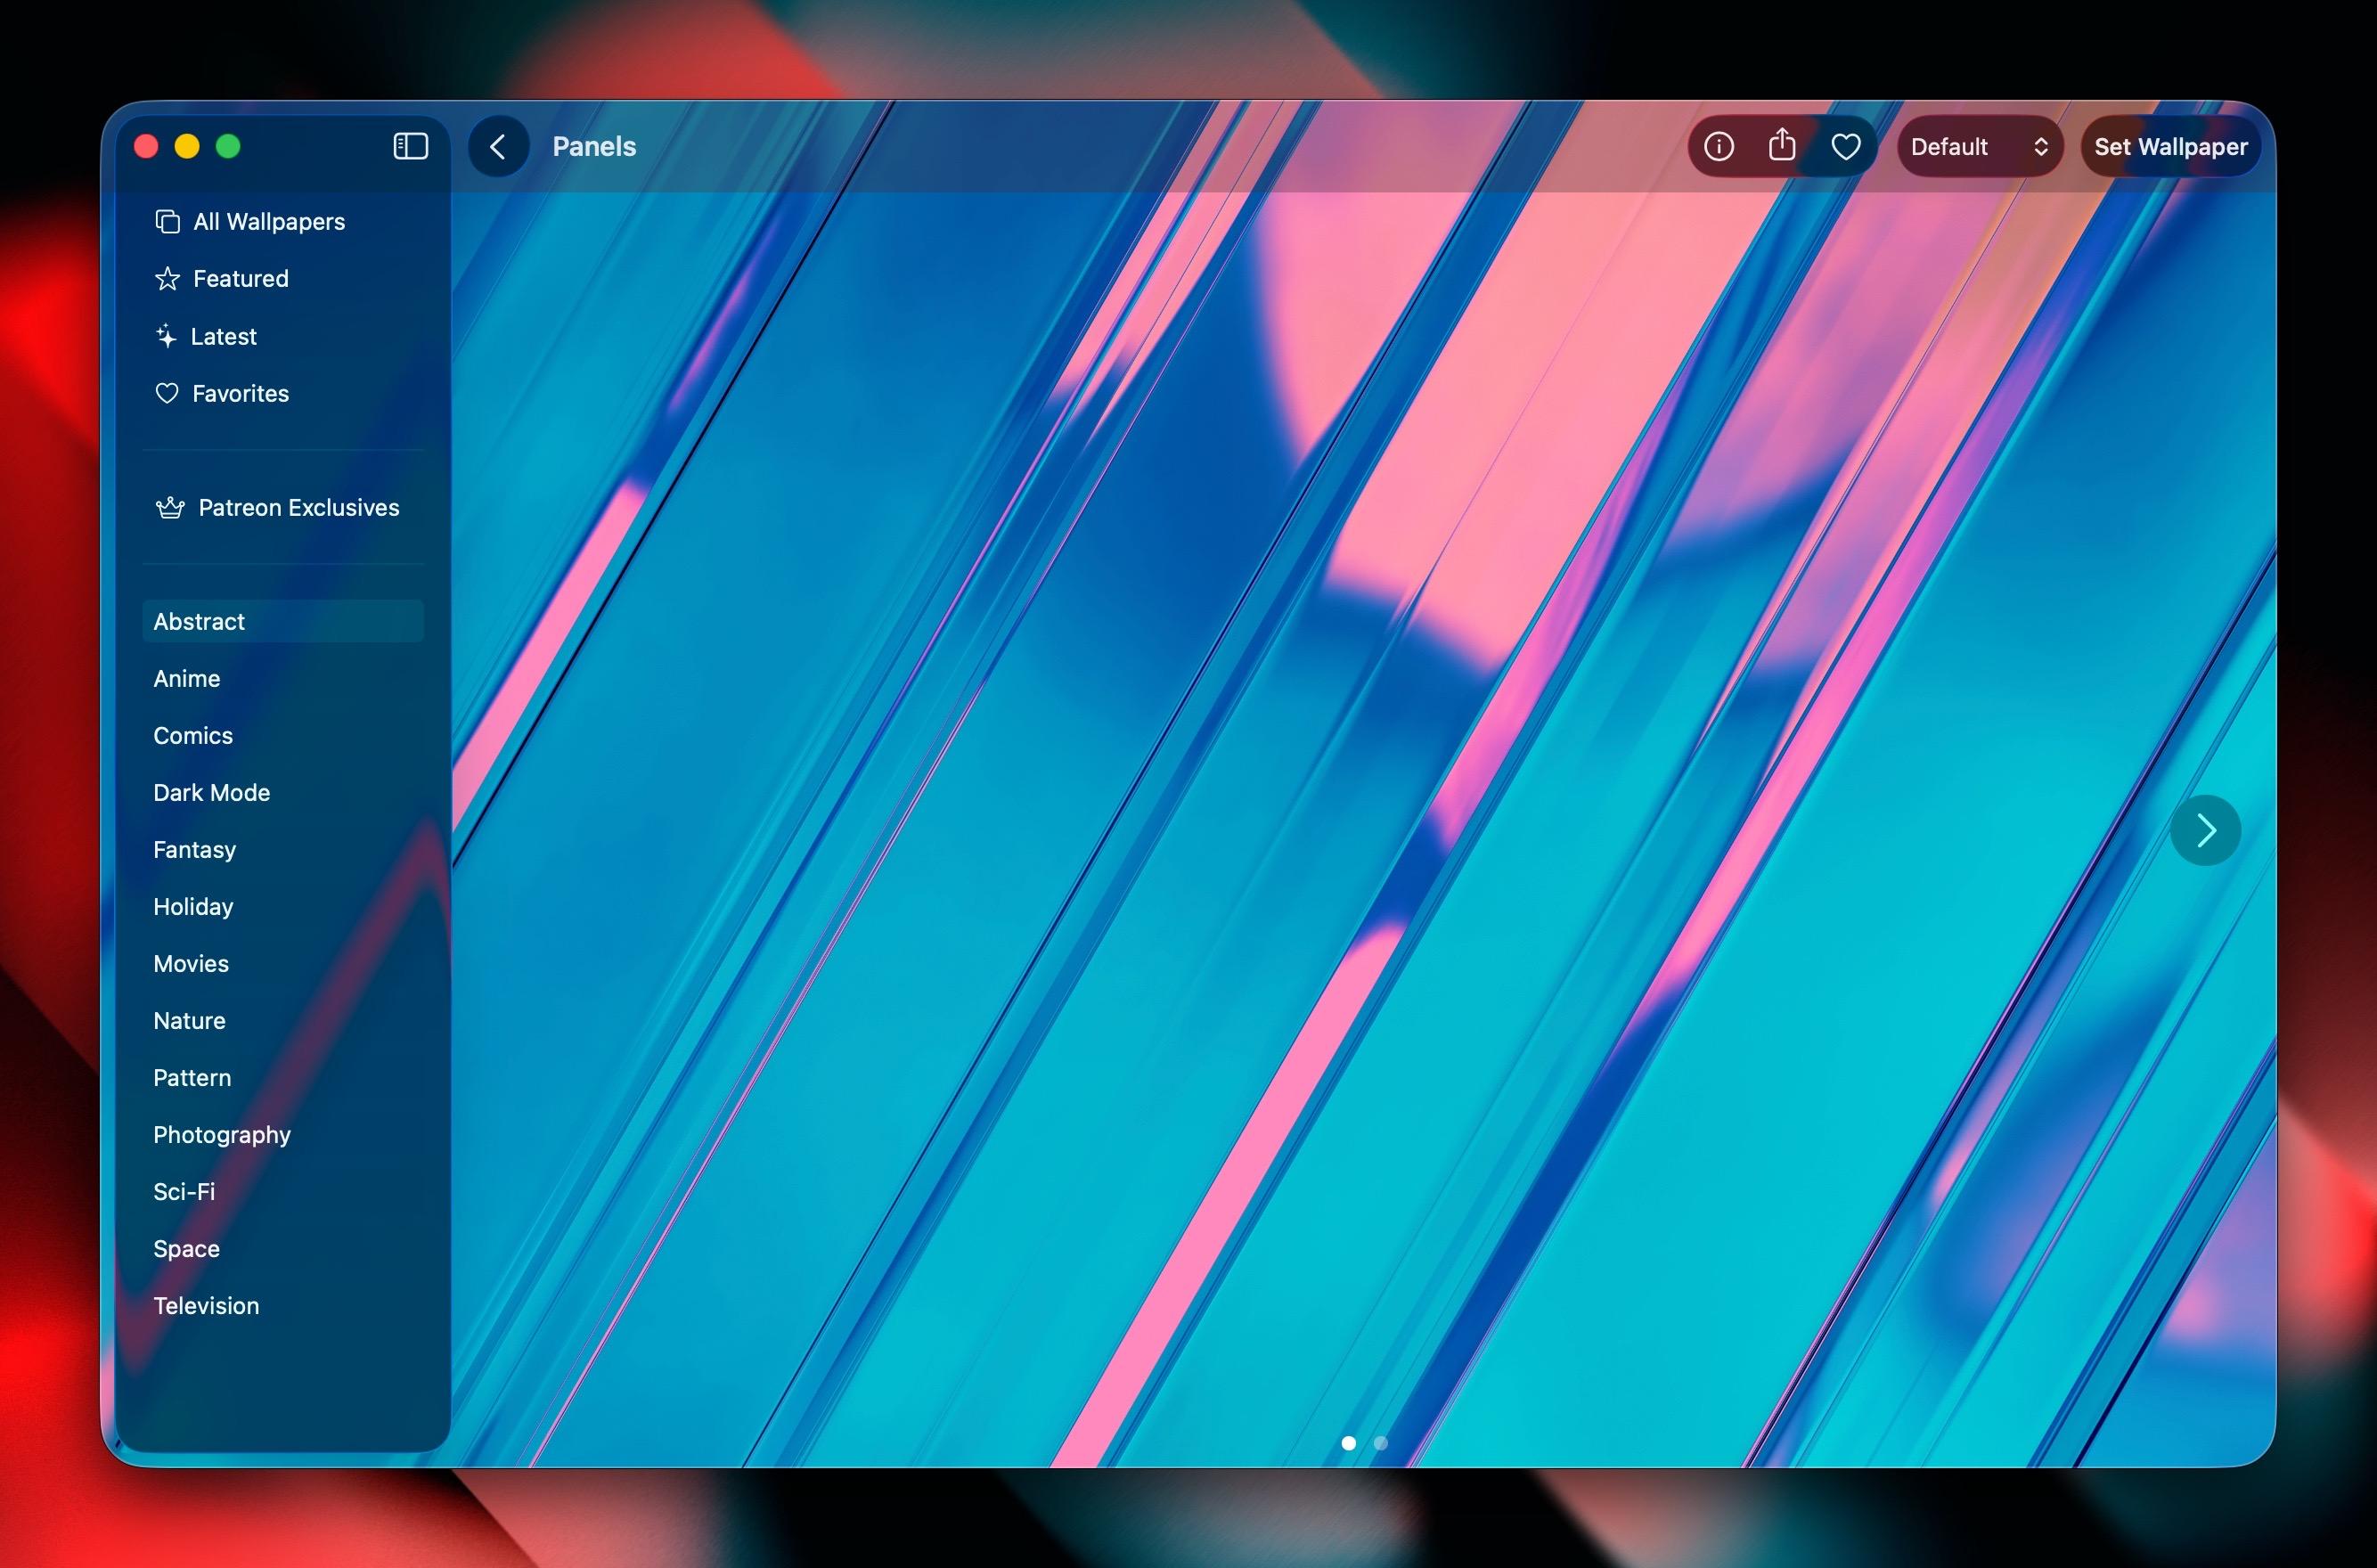This screenshot has height=1568, width=2377.
Task: Close the wallpaper app window
Action: pyautogui.click(x=146, y=147)
